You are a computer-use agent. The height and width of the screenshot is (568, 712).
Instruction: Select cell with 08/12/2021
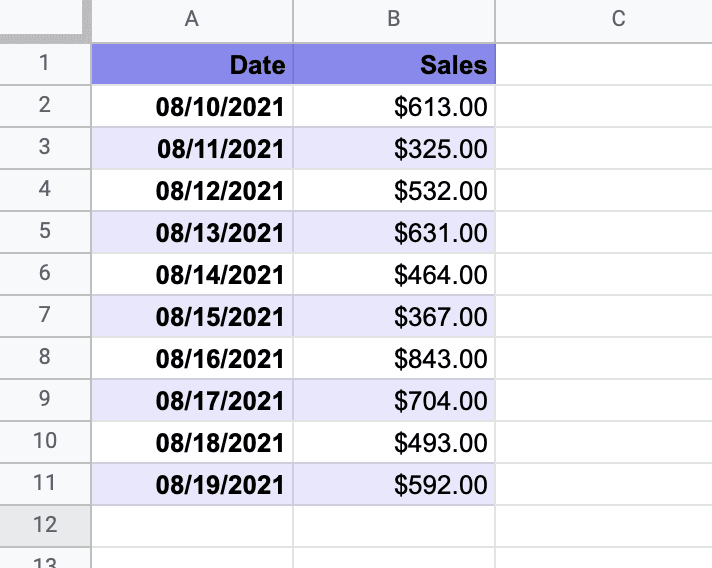click(x=193, y=190)
